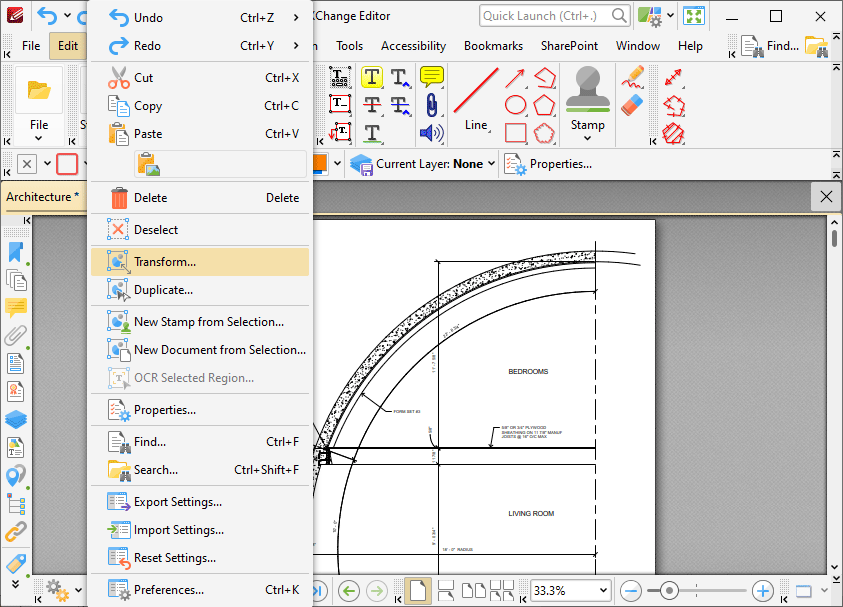Select the Polygon shape tool
The image size is (843, 607).
pos(544,105)
